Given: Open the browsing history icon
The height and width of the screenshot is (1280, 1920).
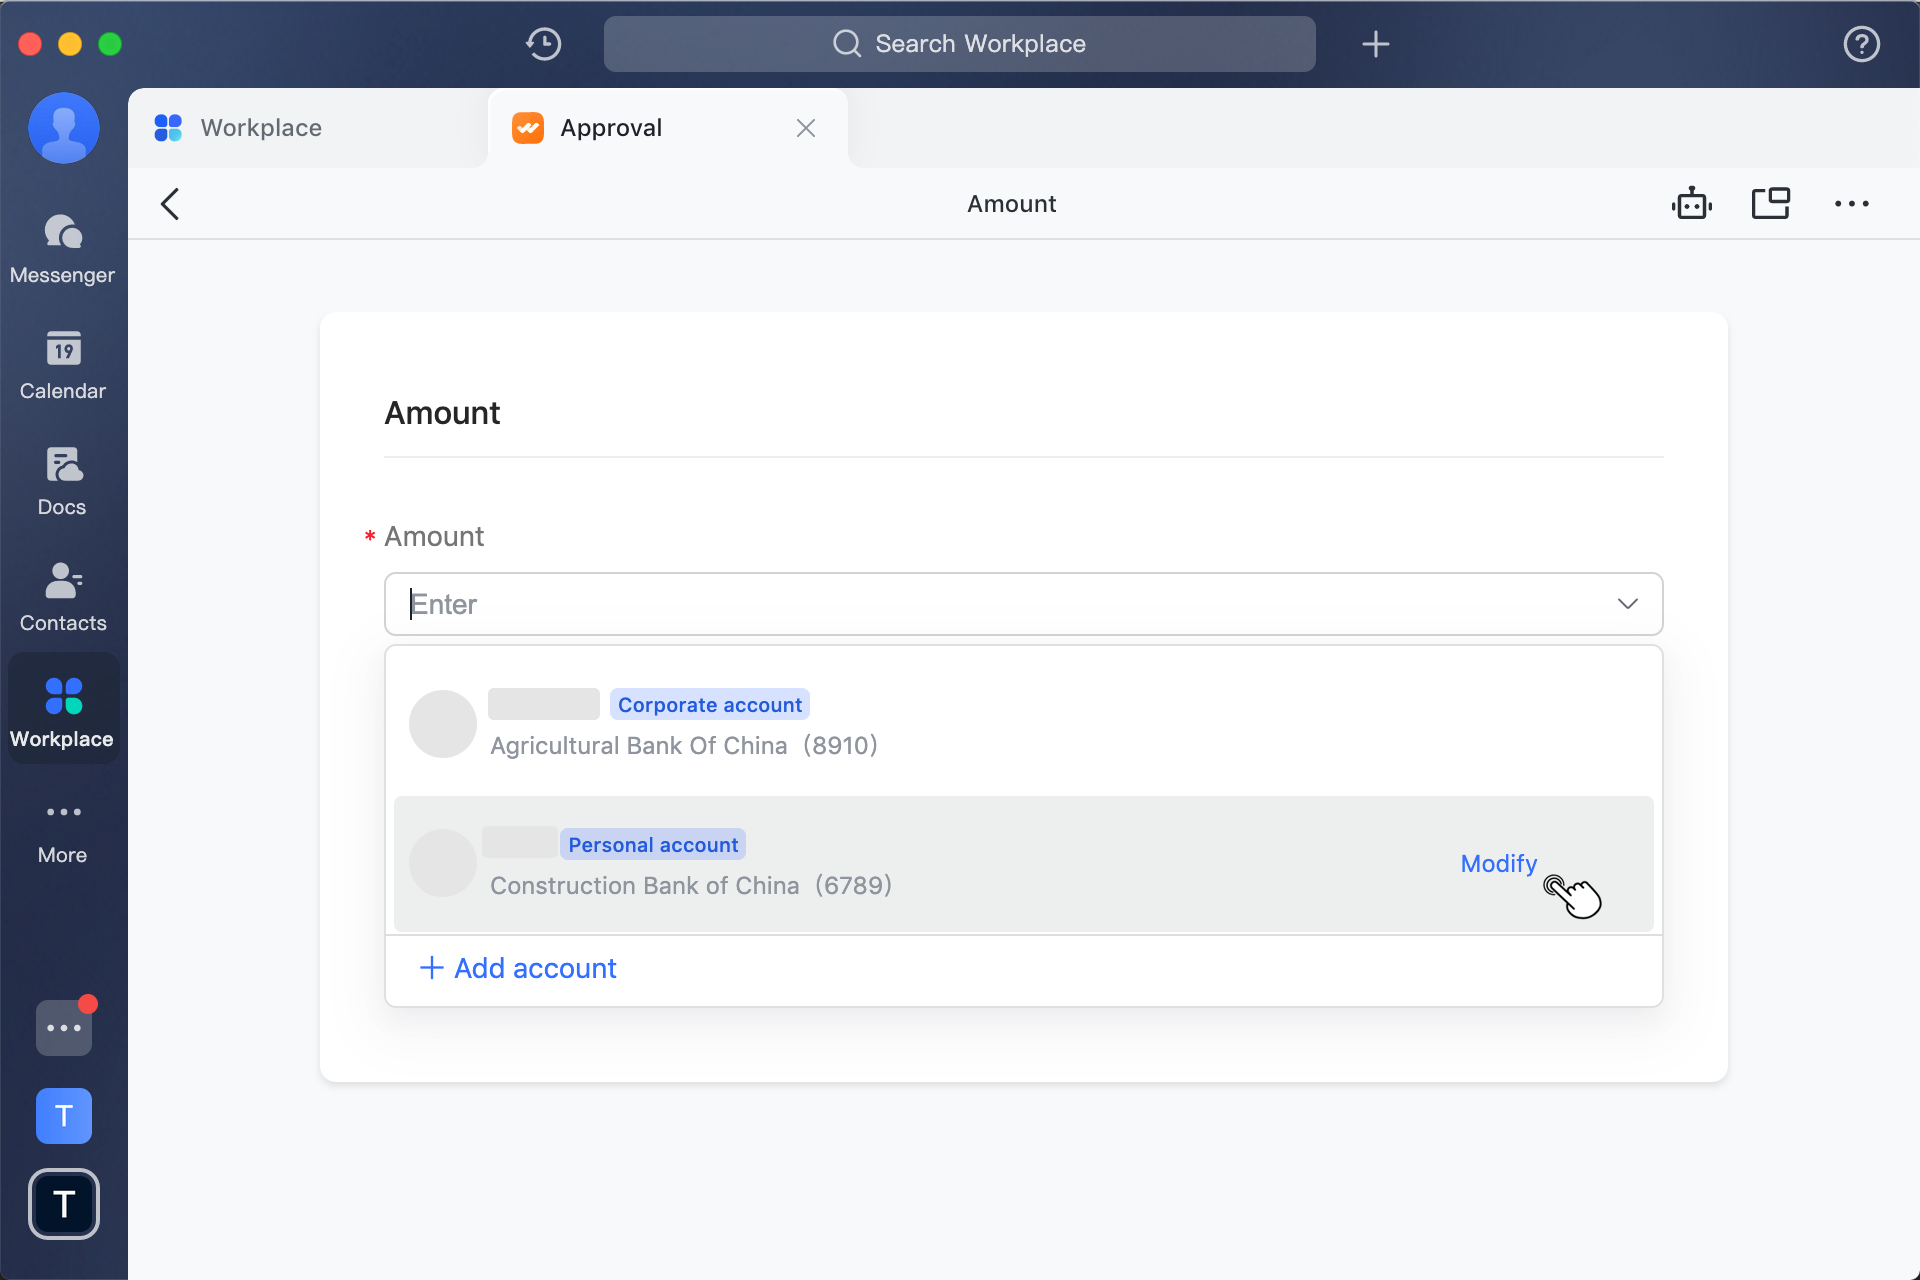Looking at the screenshot, I should click(x=543, y=43).
